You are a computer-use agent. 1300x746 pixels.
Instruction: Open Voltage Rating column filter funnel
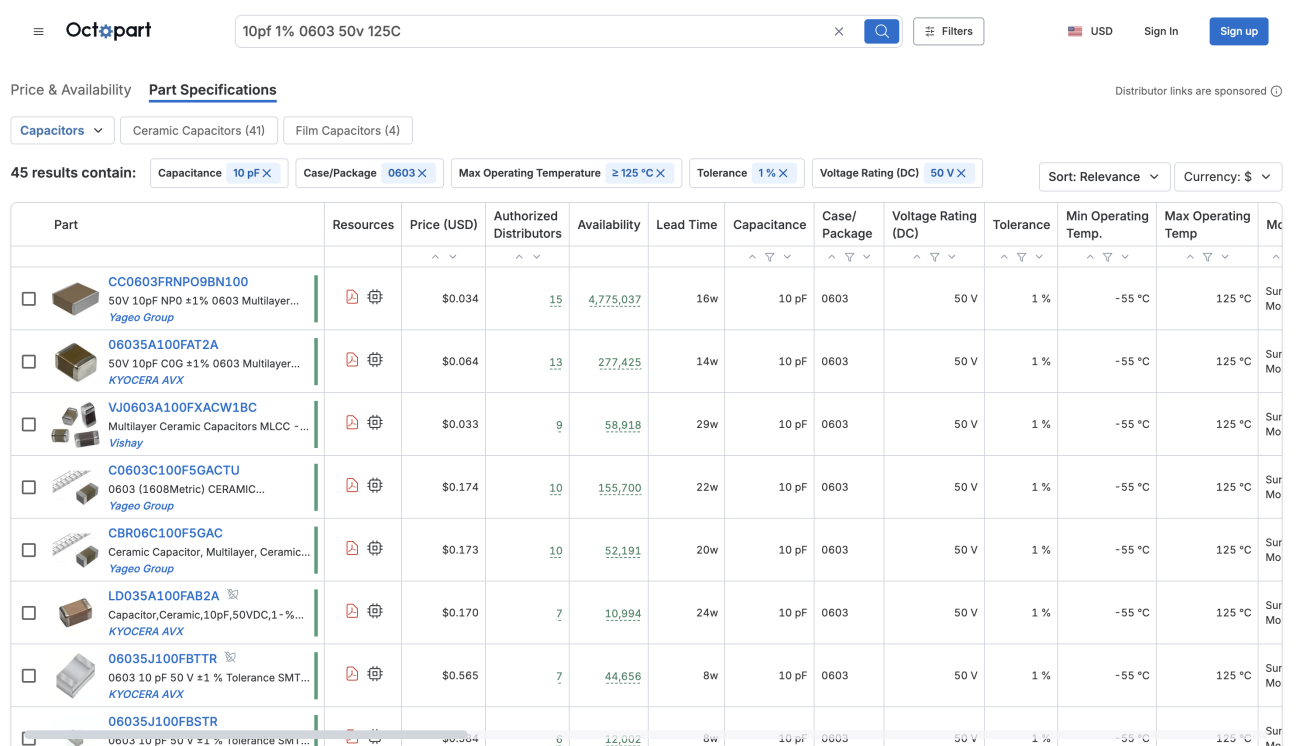(x=934, y=257)
